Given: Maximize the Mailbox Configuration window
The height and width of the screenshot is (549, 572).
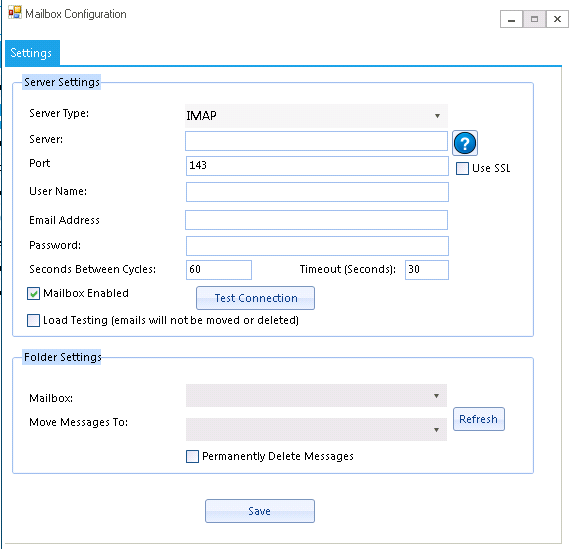Looking at the screenshot, I should [534, 19].
